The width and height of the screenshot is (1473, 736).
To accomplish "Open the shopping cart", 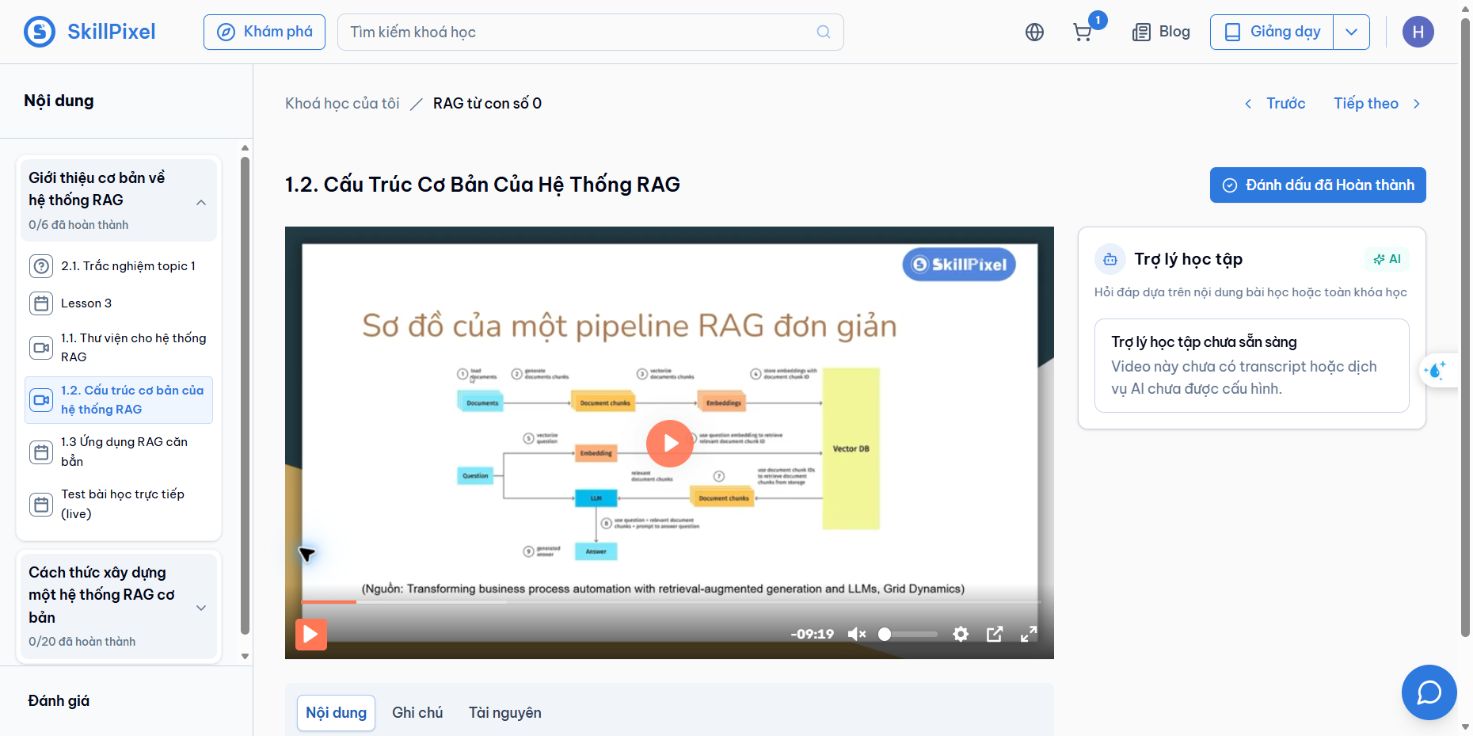I will click(1082, 32).
